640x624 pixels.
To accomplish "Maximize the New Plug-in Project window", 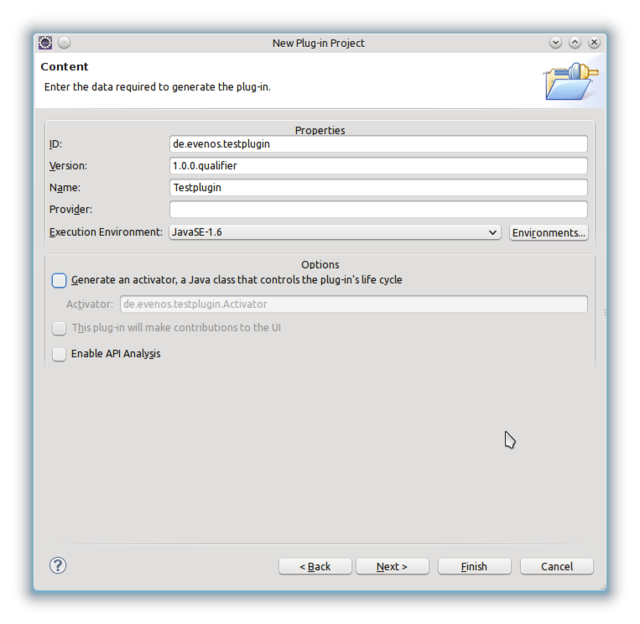I will (575, 43).
